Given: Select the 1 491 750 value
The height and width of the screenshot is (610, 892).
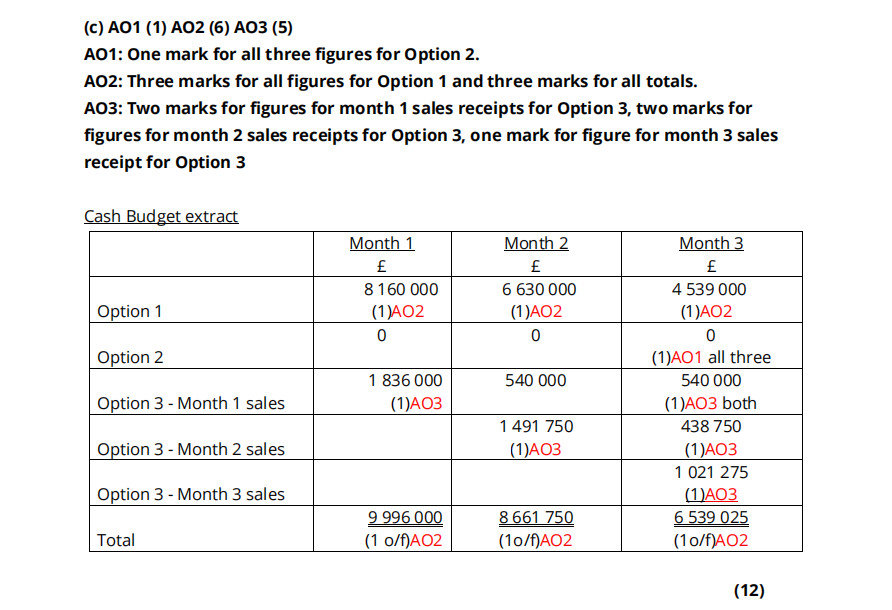Looking at the screenshot, I should [x=536, y=426].
